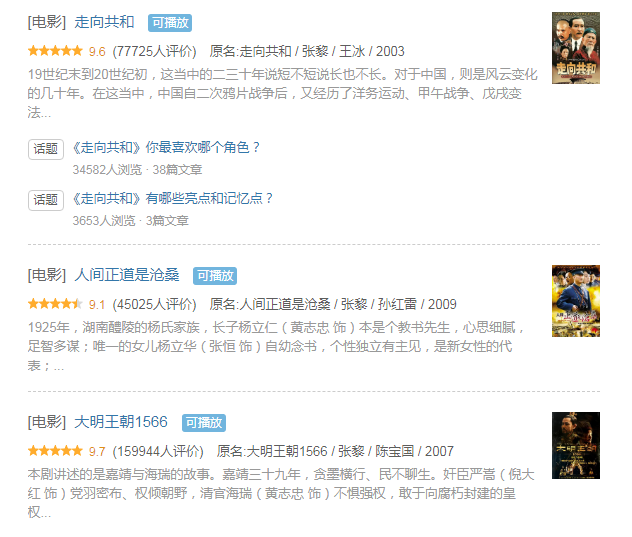Click the 9.7 rating score
The width and height of the screenshot is (632, 537).
click(x=97, y=452)
